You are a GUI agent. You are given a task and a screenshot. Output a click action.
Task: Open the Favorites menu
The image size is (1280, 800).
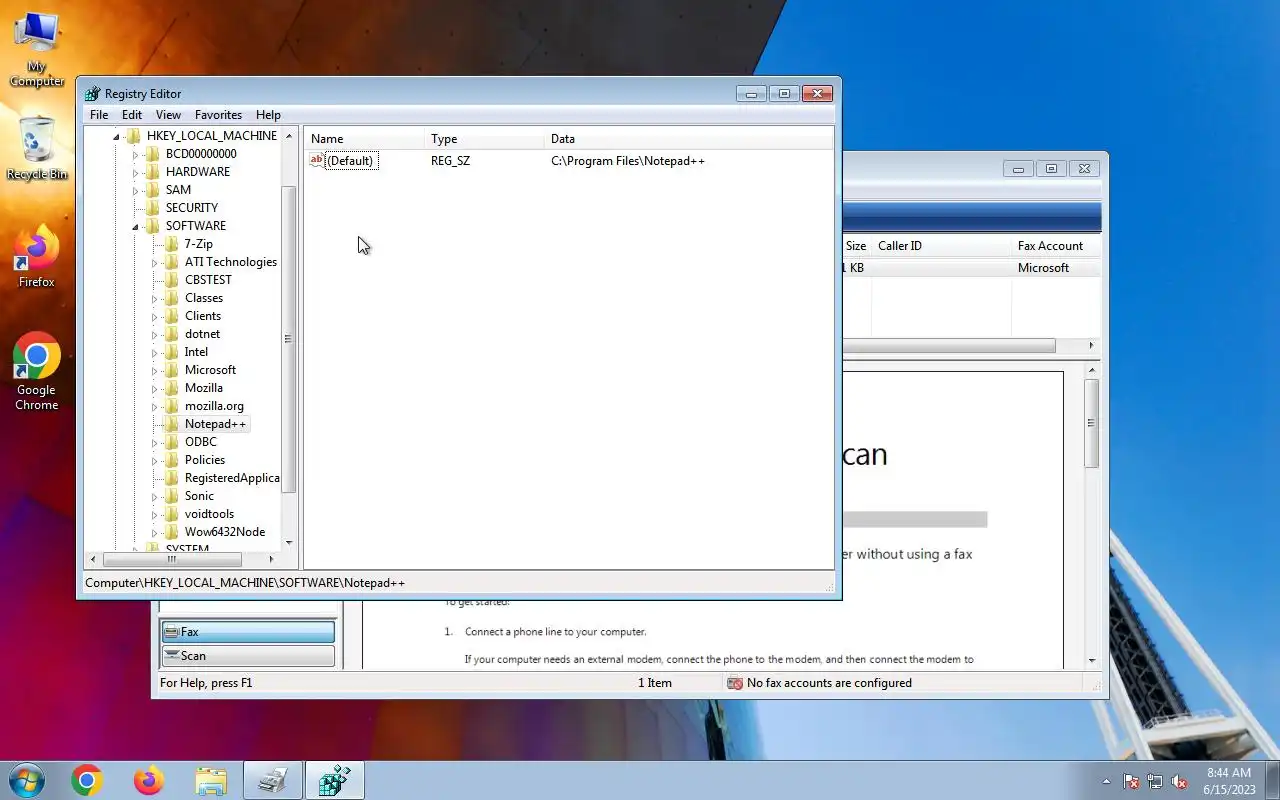point(218,115)
